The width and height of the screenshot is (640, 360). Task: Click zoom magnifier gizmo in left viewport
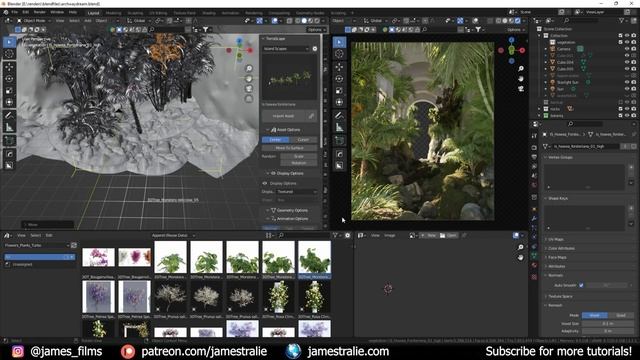(x=249, y=68)
